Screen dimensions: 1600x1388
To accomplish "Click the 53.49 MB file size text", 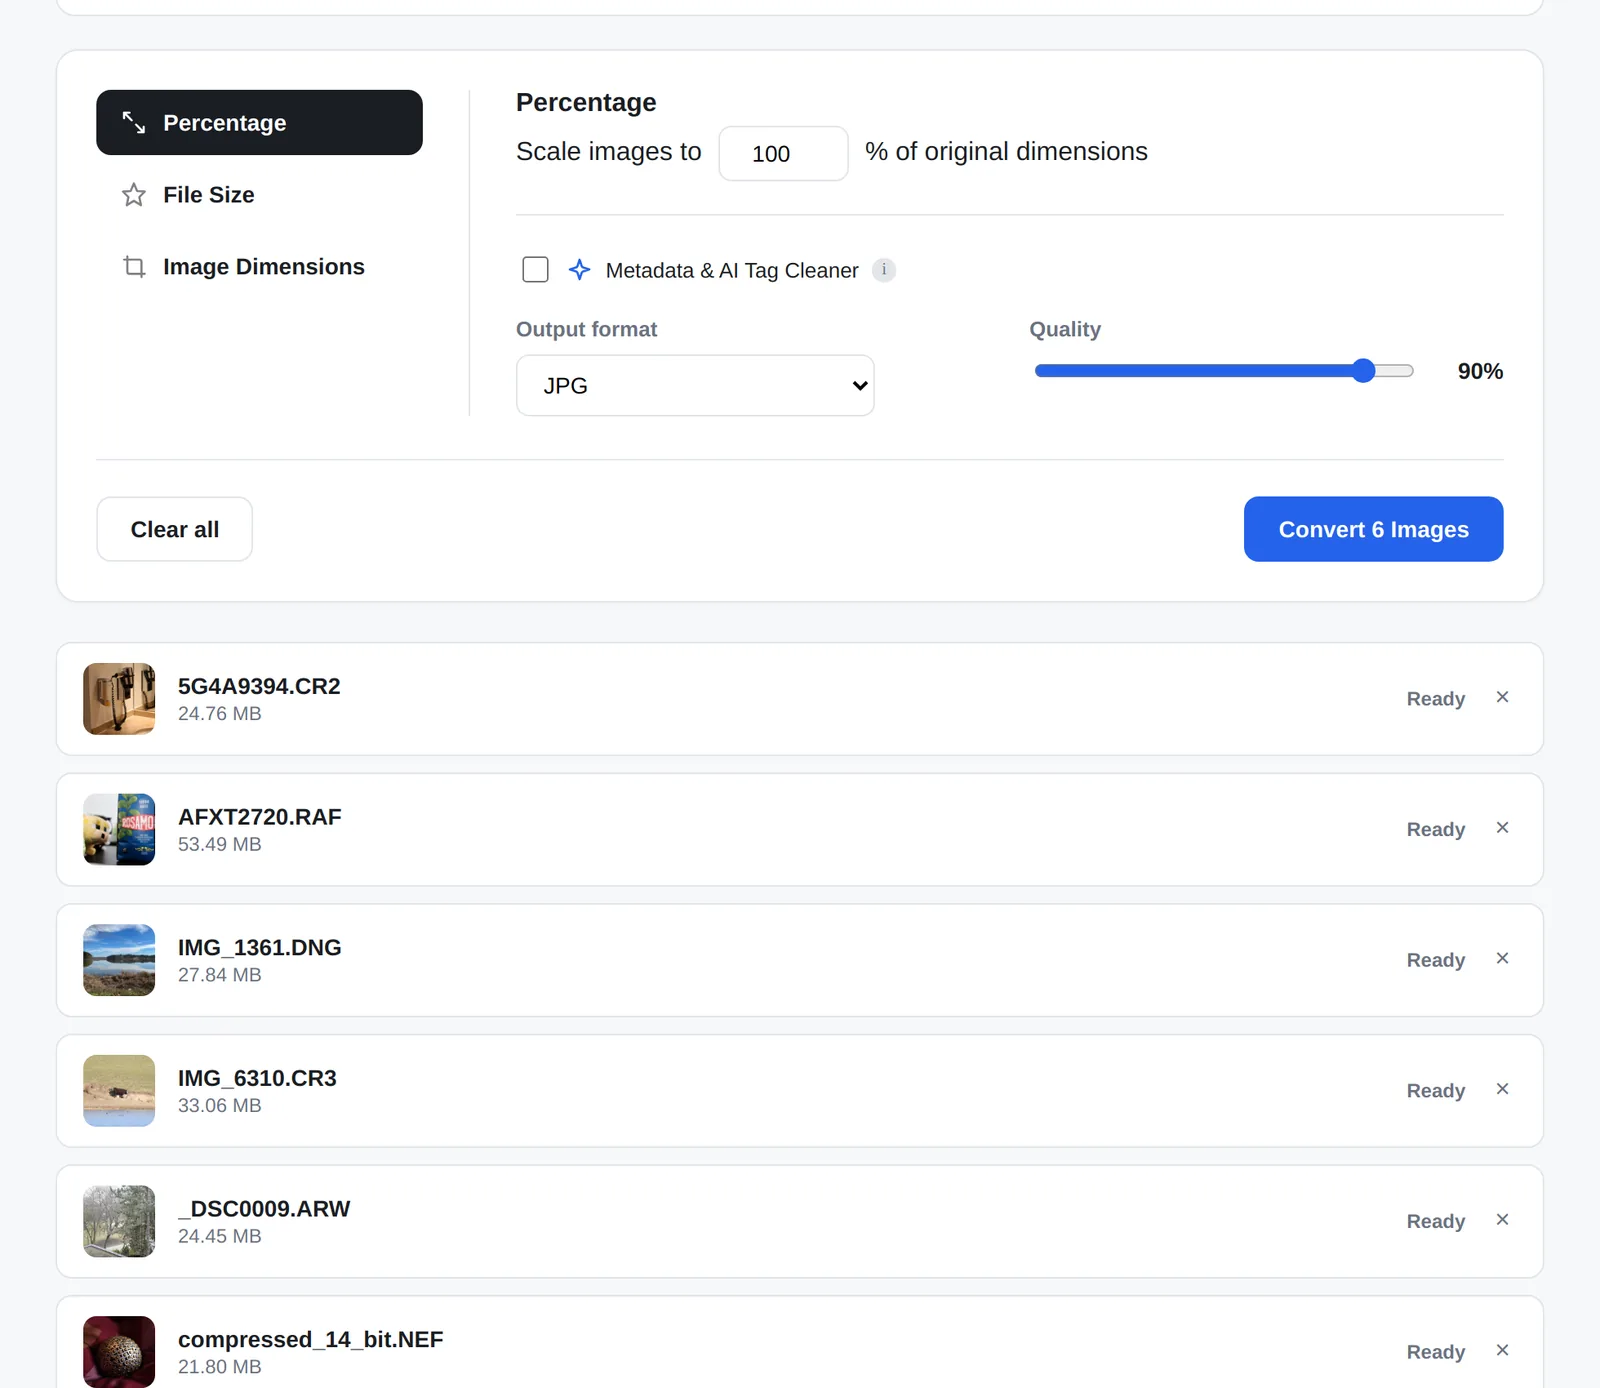I will [220, 844].
